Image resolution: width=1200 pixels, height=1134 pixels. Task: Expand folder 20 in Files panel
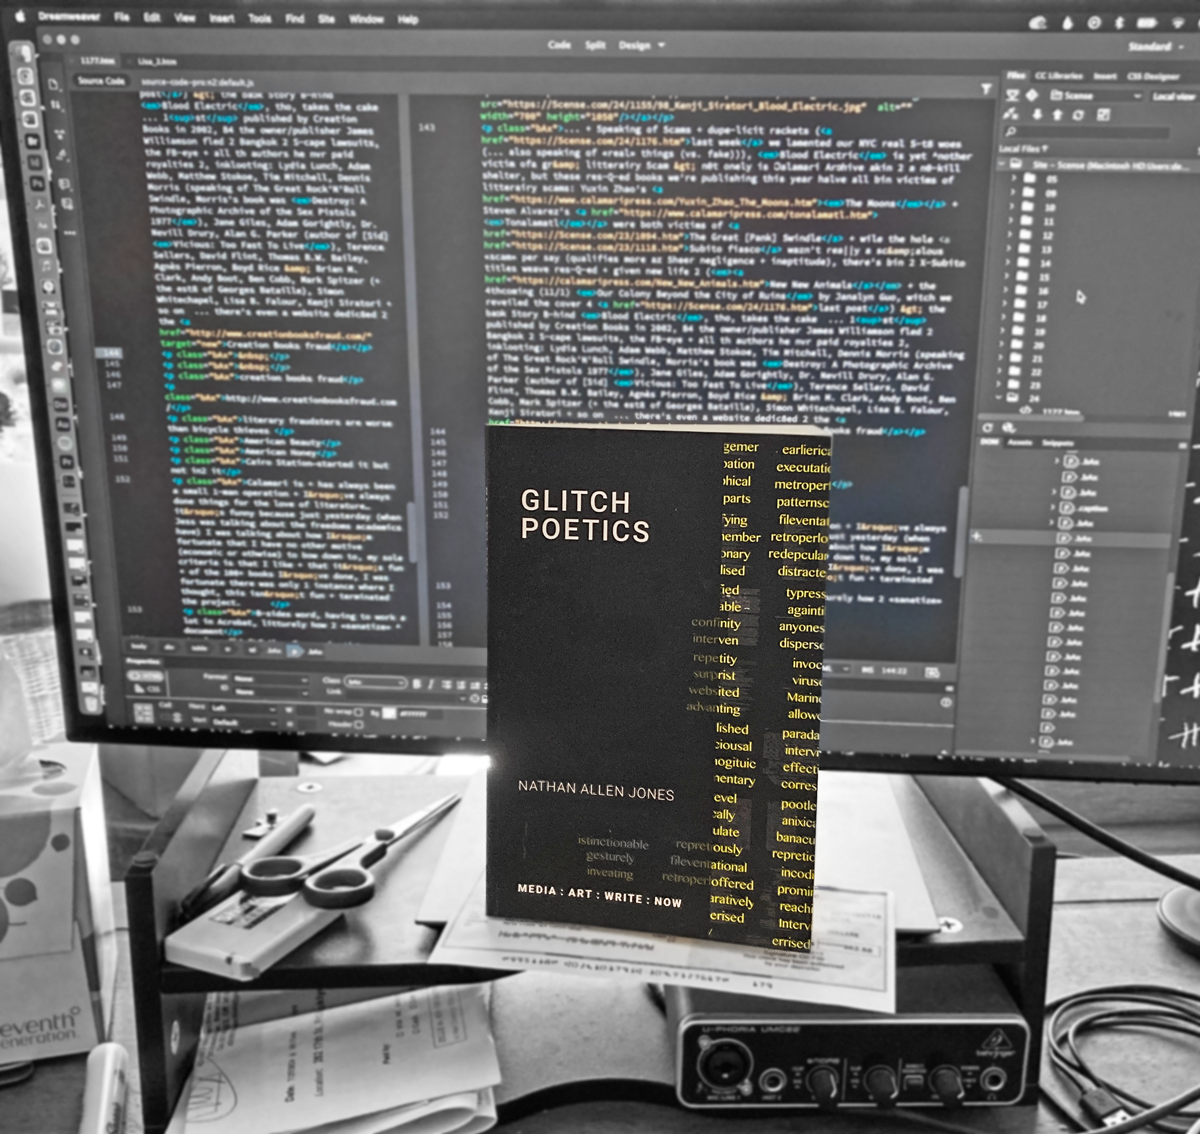(x=1000, y=344)
